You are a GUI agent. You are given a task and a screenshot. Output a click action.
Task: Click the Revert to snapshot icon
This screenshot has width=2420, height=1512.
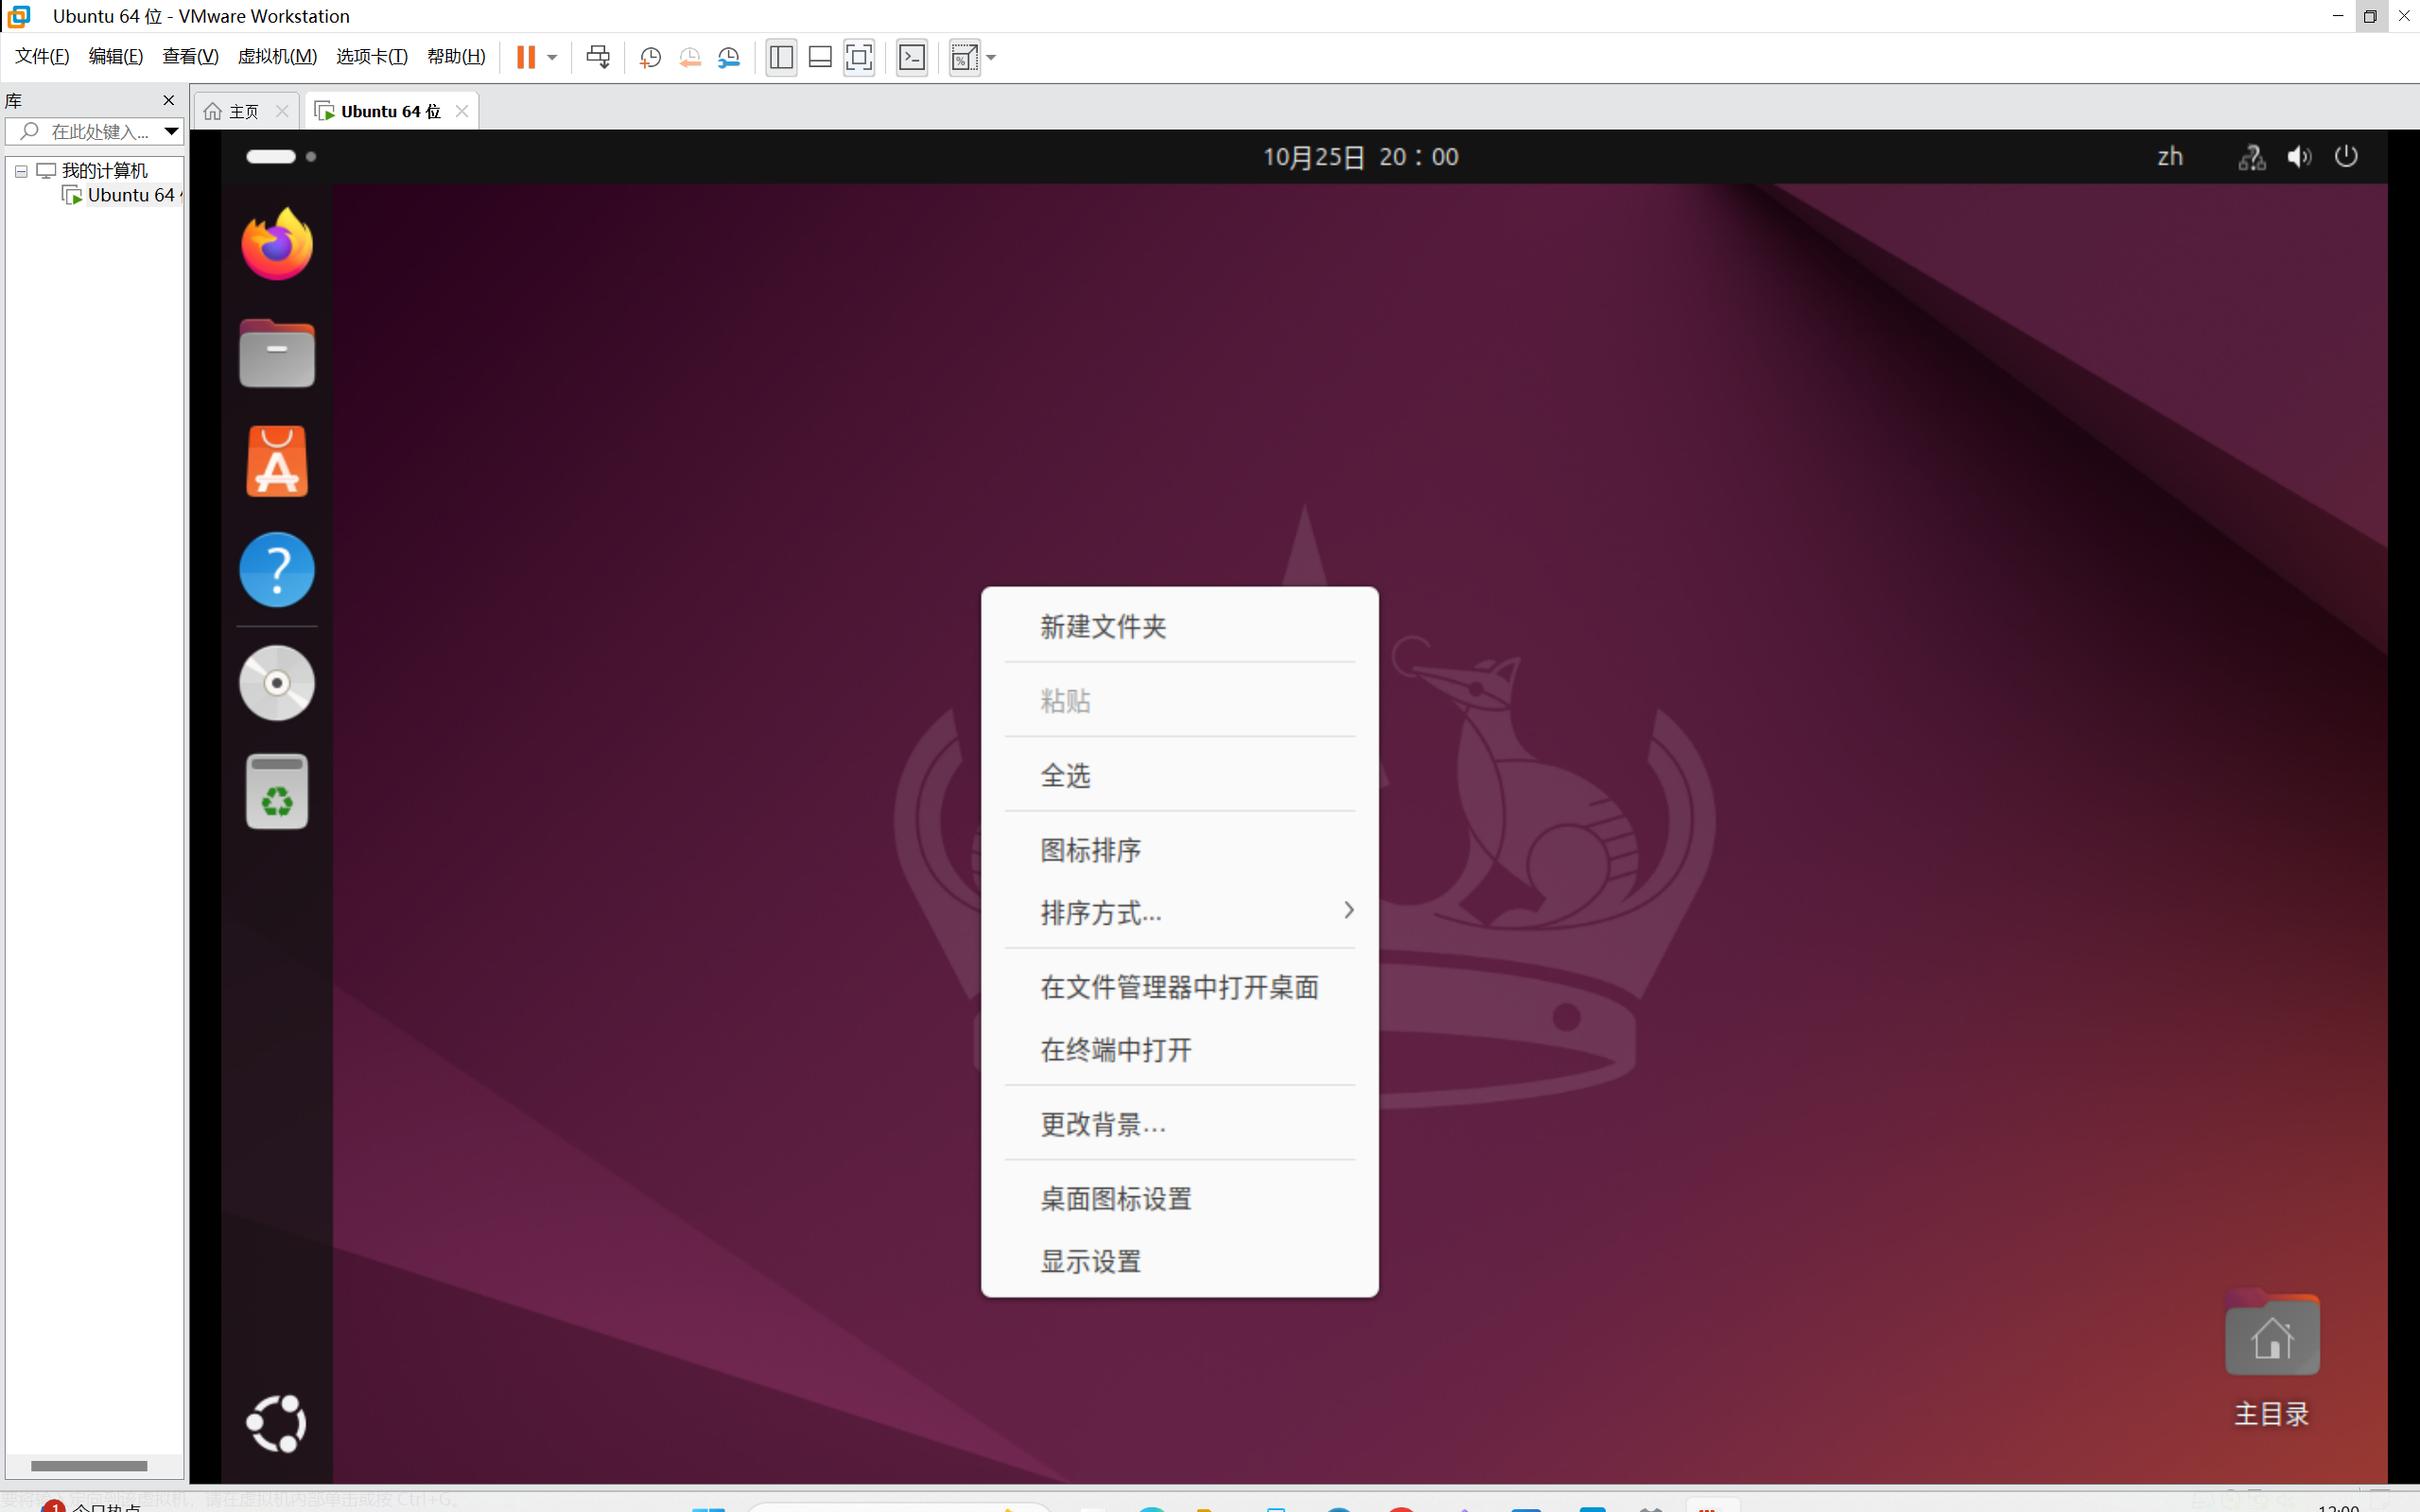[x=690, y=57]
